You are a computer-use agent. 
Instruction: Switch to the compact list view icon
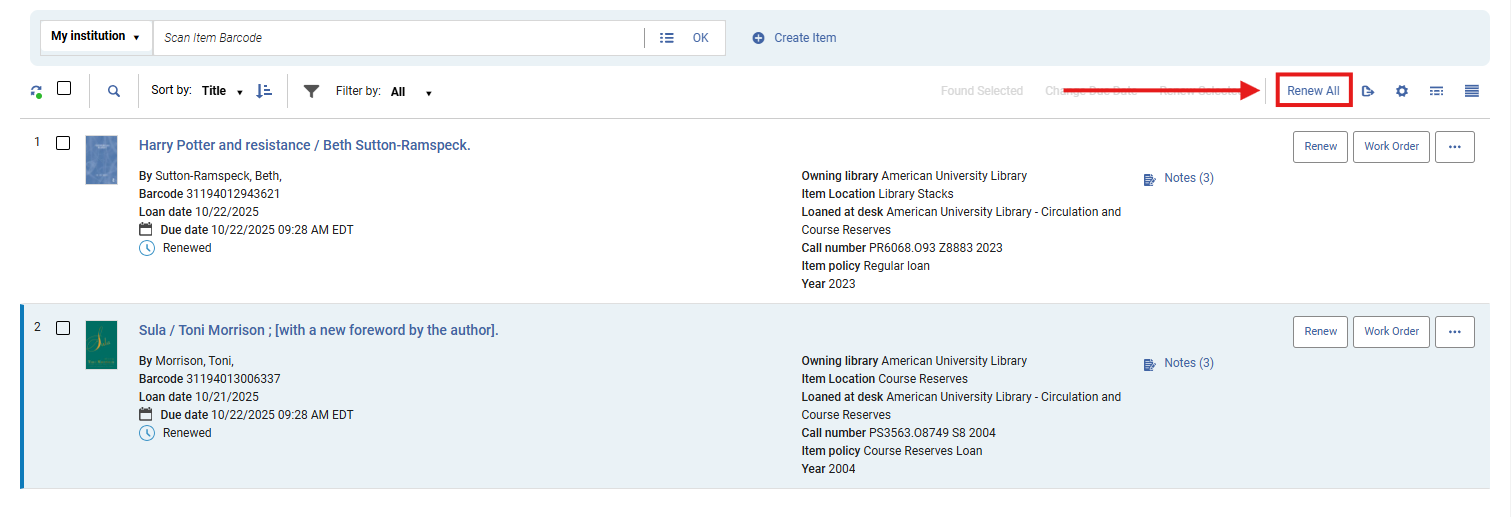tap(1436, 91)
